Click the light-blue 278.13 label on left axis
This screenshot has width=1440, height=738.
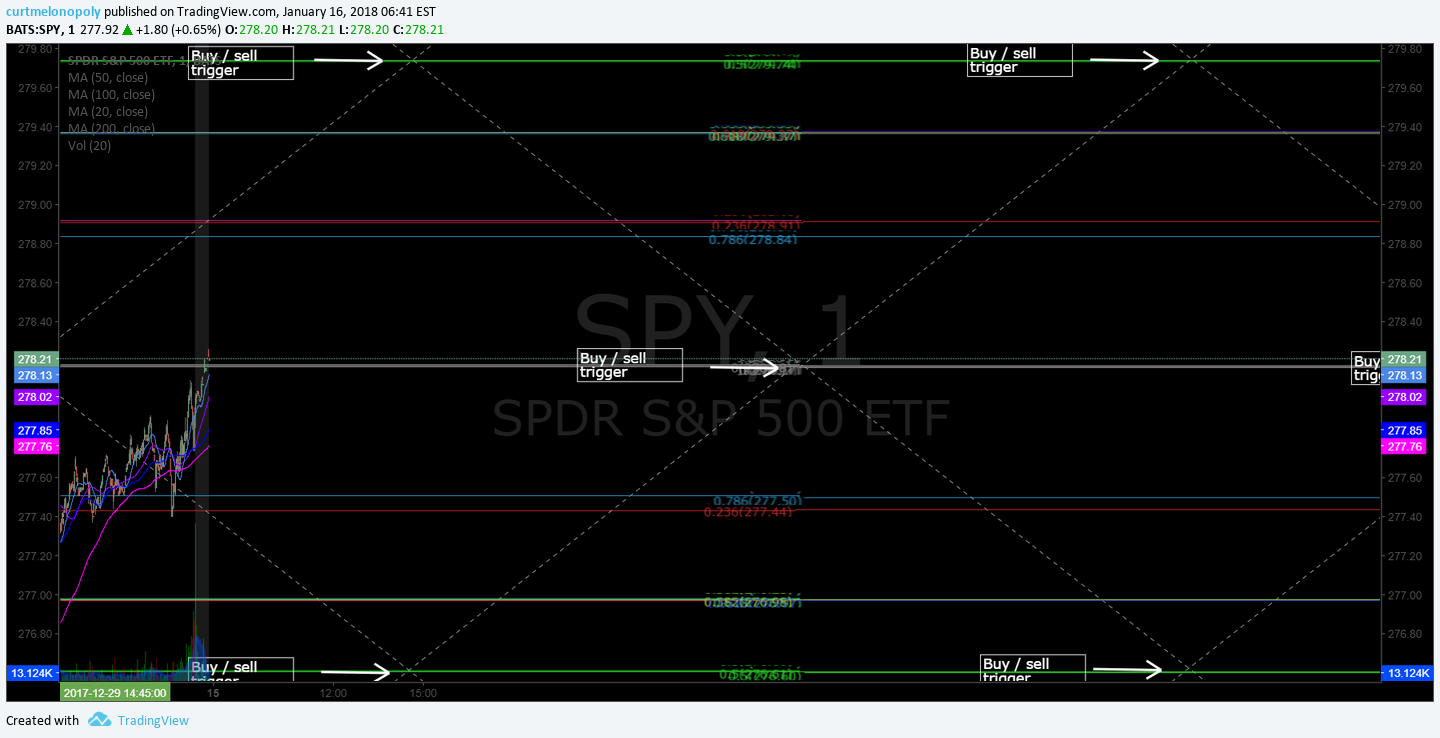click(x=34, y=375)
